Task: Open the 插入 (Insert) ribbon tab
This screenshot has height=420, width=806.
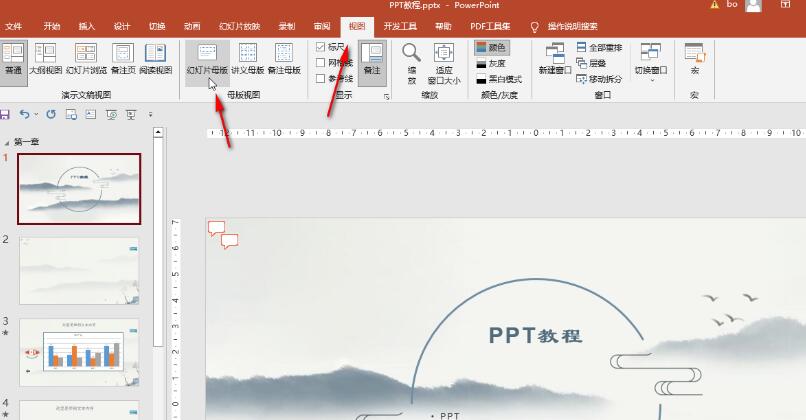Action: pyautogui.click(x=87, y=25)
